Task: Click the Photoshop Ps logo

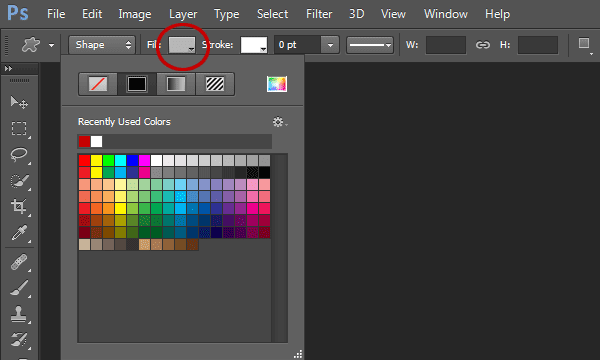Action: coord(18,13)
